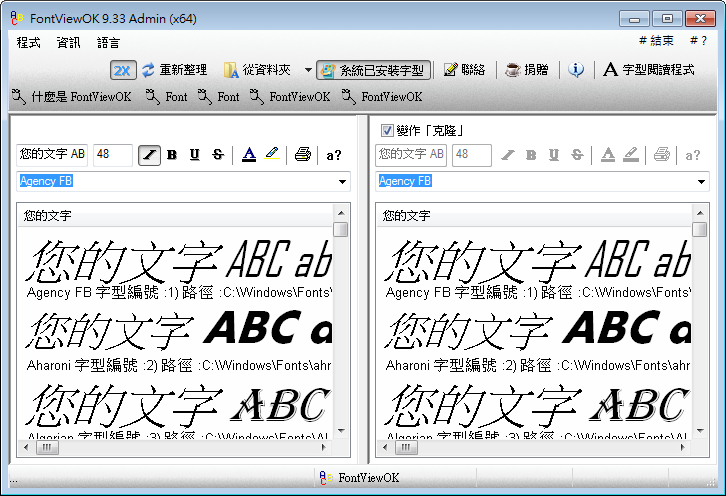The width and height of the screenshot is (726, 496).
Task: Click the 捐贈 donate coffee cup
Action: click(x=513, y=70)
